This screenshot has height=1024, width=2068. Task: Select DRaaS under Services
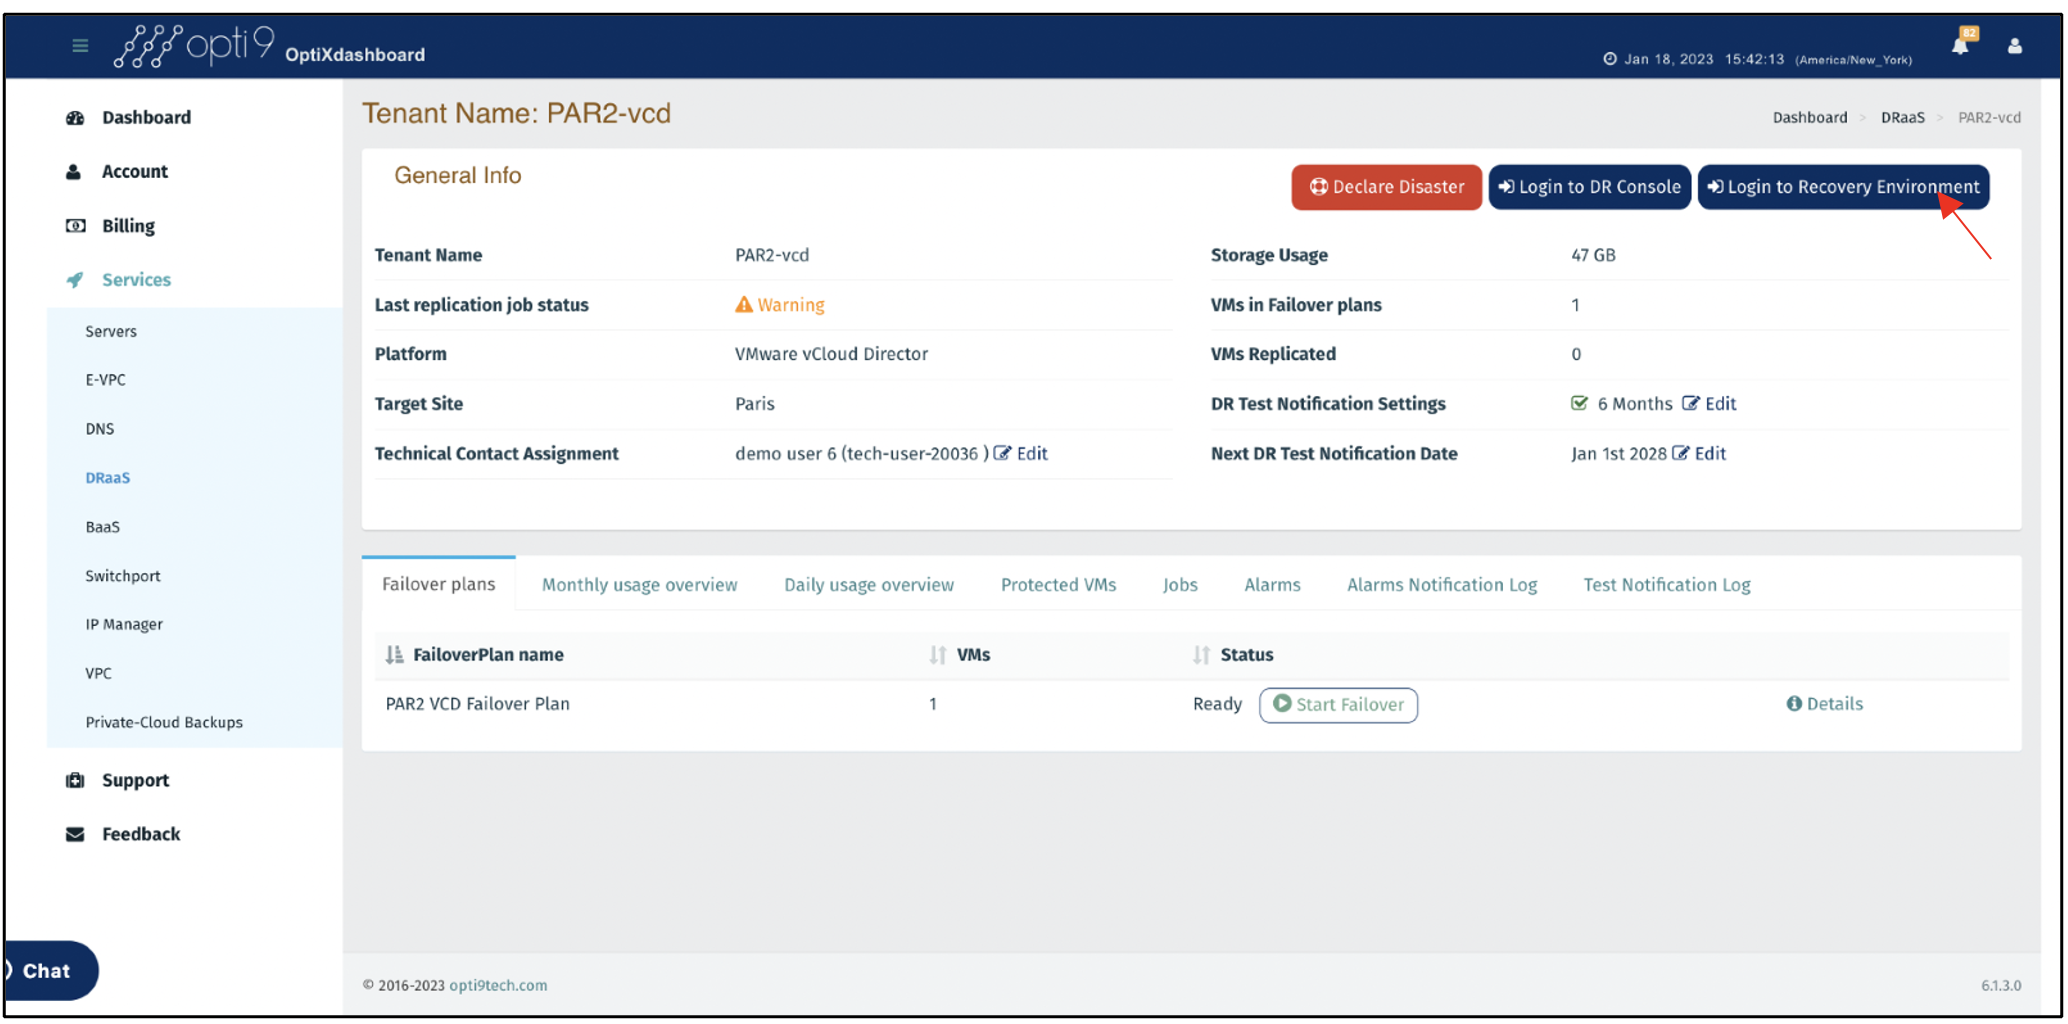108,478
